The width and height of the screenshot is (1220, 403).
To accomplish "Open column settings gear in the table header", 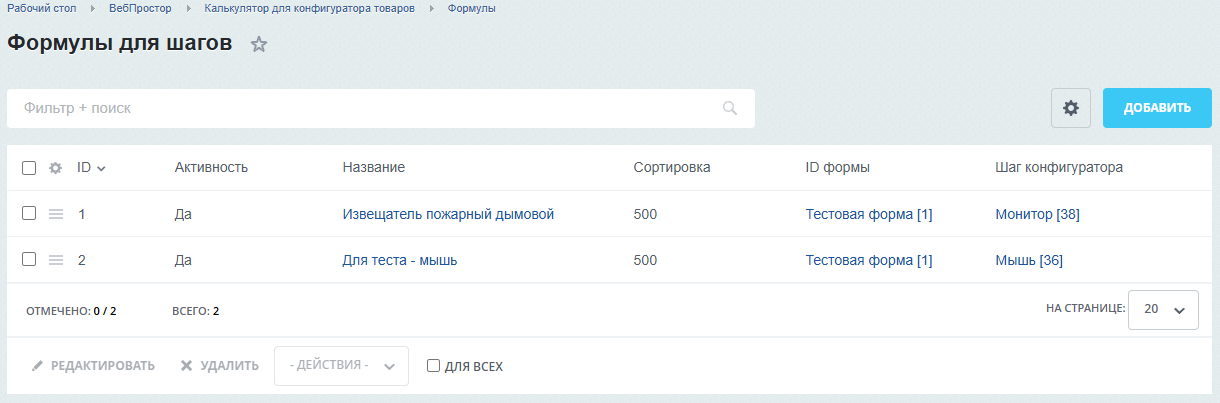I will (56, 168).
